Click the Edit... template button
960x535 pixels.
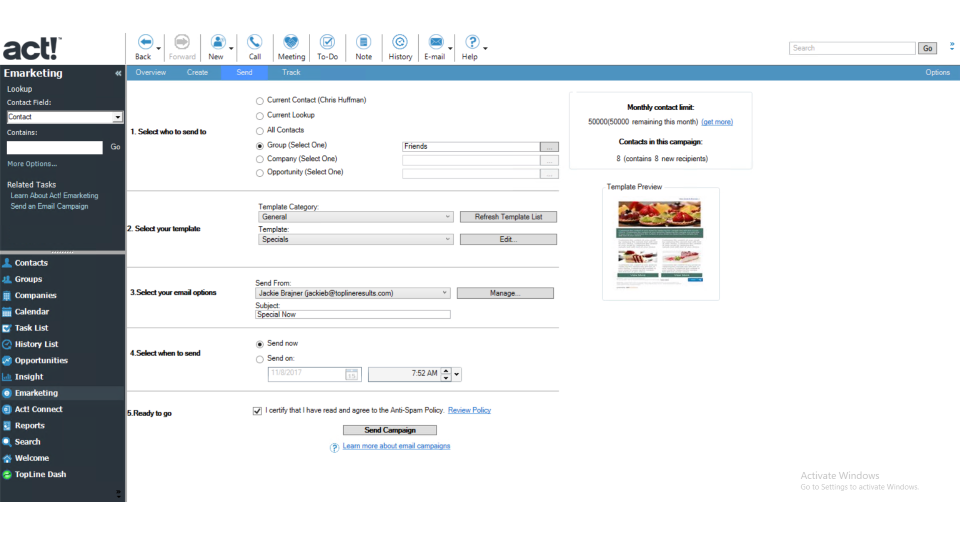click(508, 239)
